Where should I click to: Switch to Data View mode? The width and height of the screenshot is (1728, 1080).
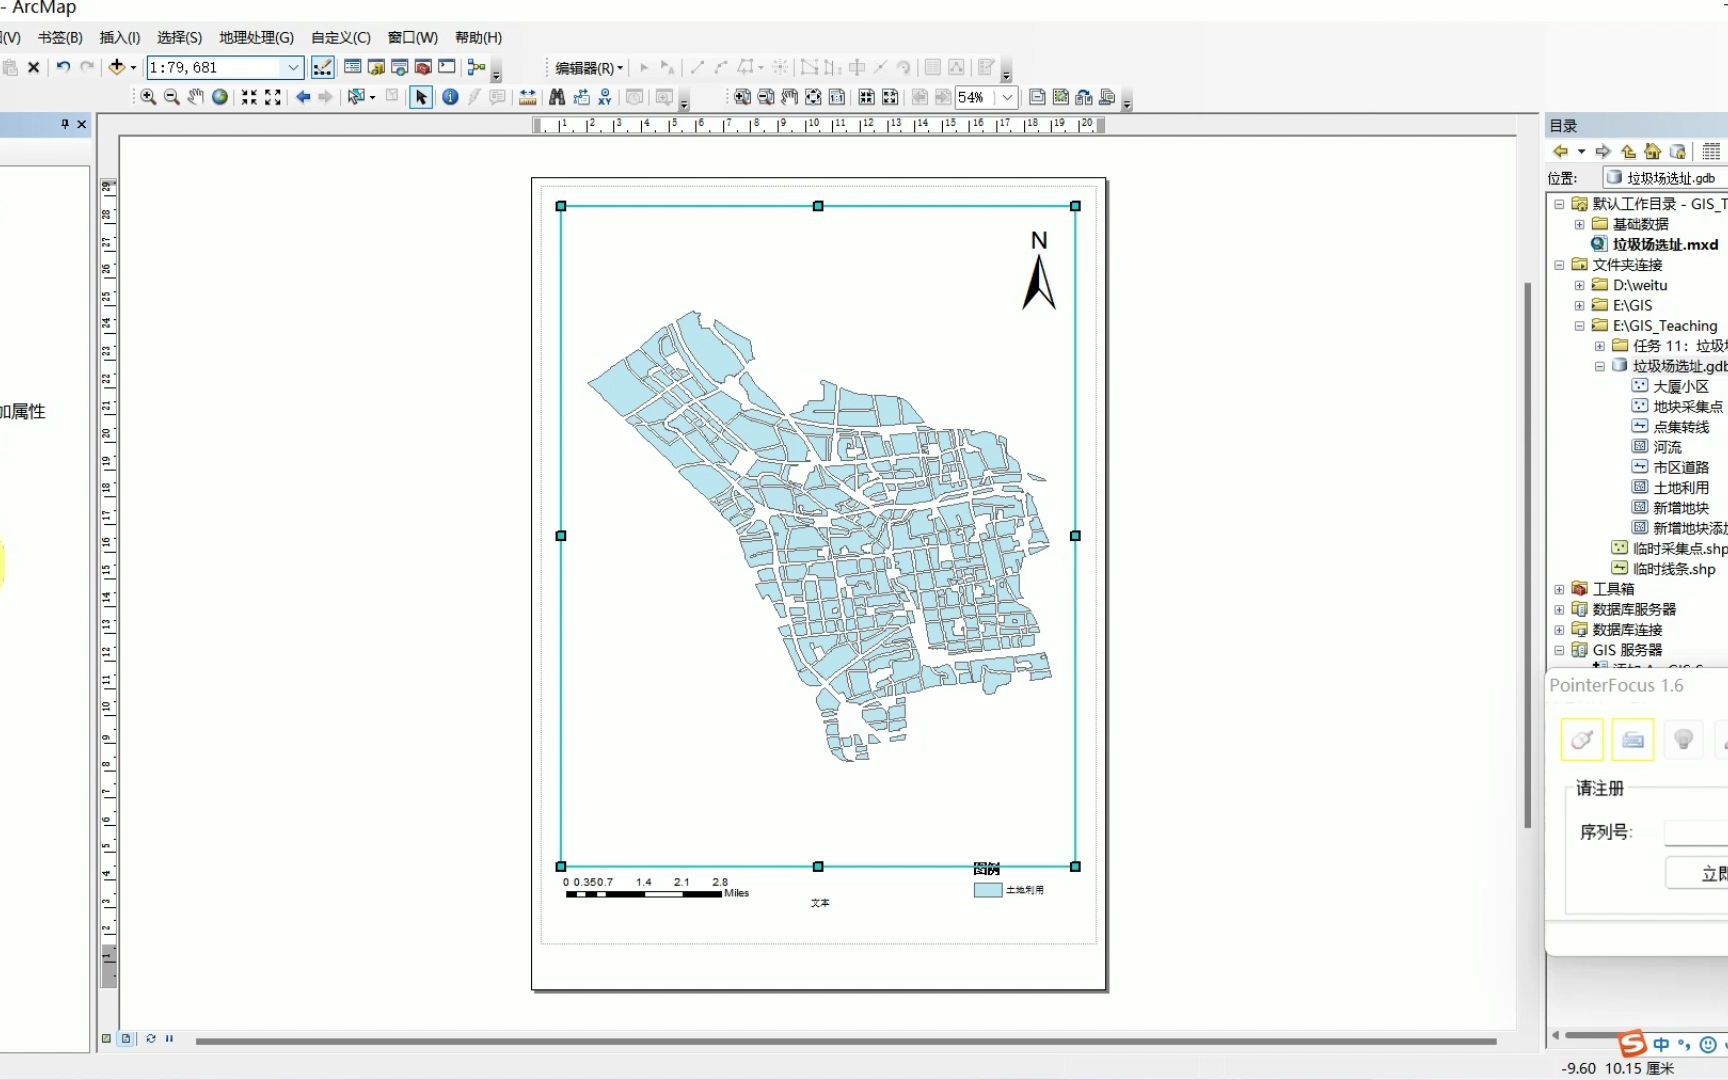pos(106,1038)
